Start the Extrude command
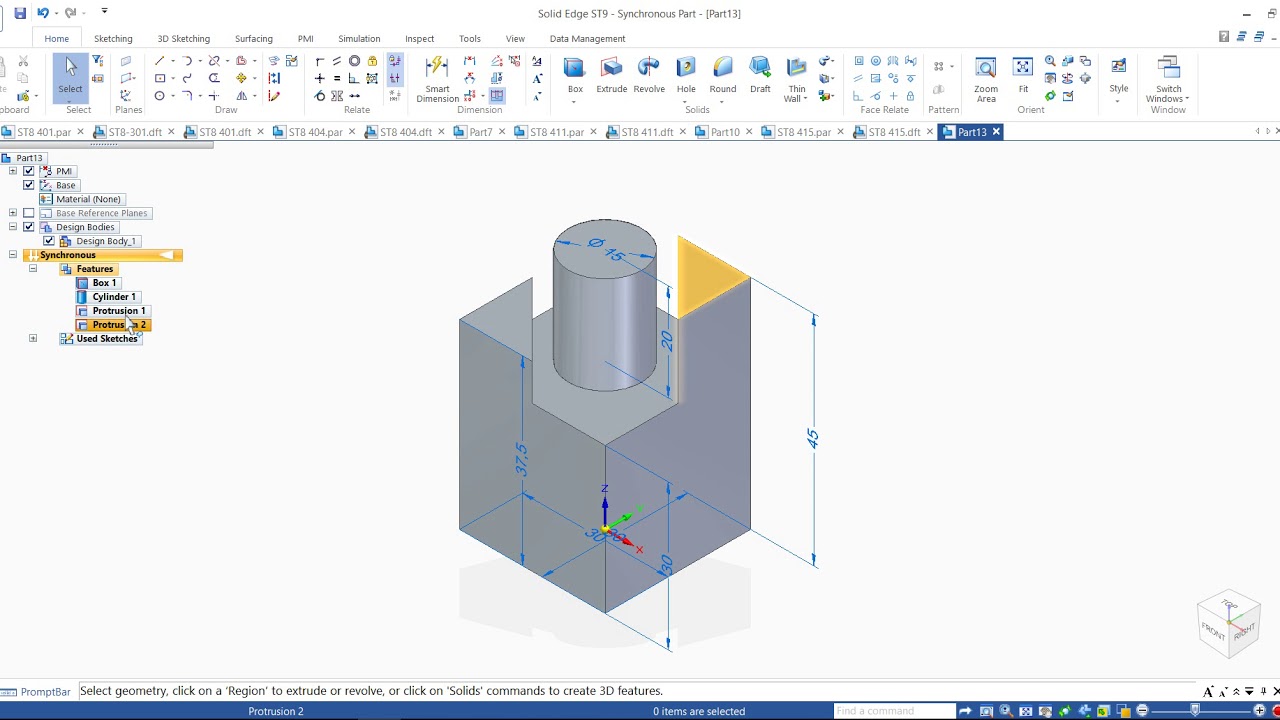 611,75
